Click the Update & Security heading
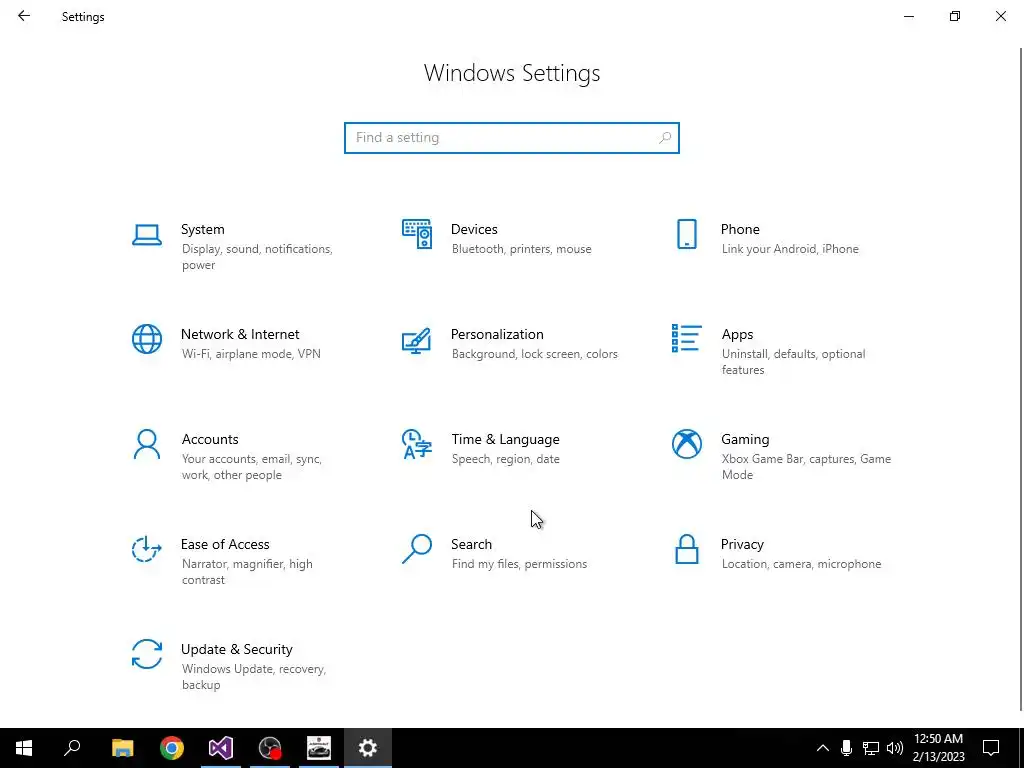This screenshot has width=1024, height=768. coord(236,650)
